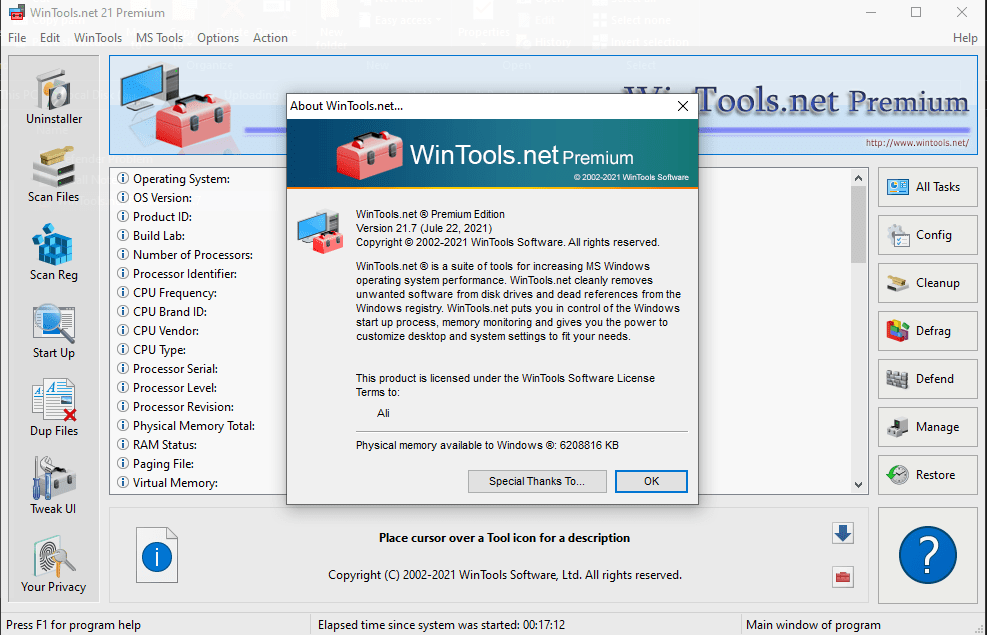The width and height of the screenshot is (987, 635).
Task: Open the Help menu
Action: pyautogui.click(x=965, y=38)
